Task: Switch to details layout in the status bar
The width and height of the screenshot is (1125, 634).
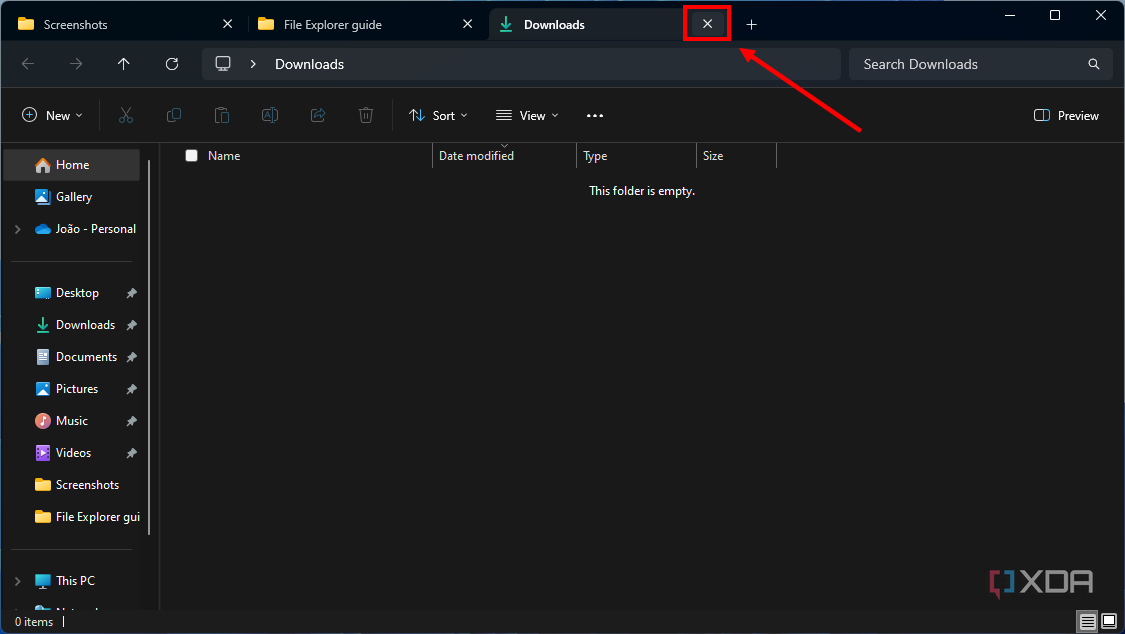Action: pos(1087,621)
